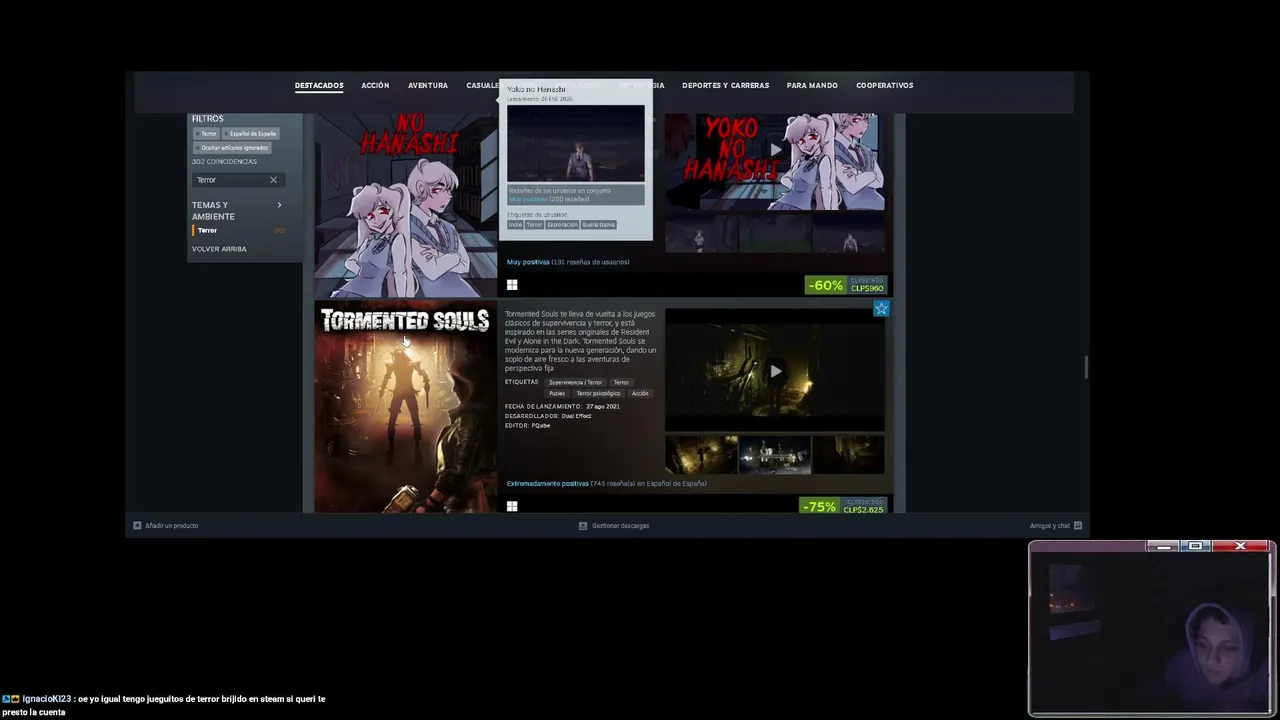Remove the Ocultar artículos ignorados filter chip

(x=232, y=147)
